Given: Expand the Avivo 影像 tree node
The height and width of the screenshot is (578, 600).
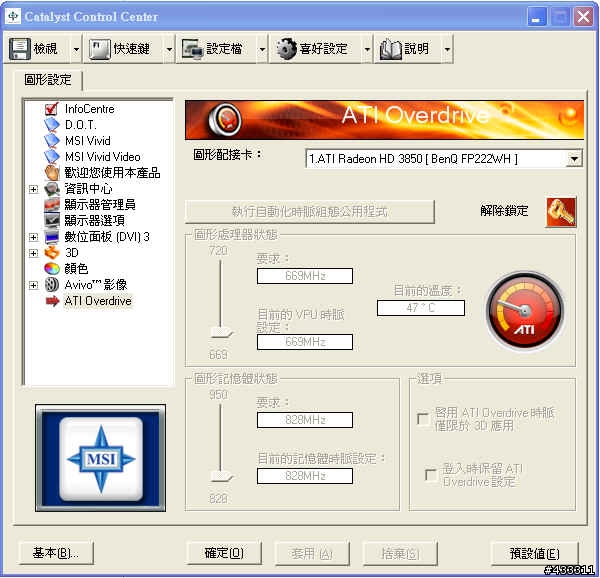Looking at the screenshot, I should 34,285.
